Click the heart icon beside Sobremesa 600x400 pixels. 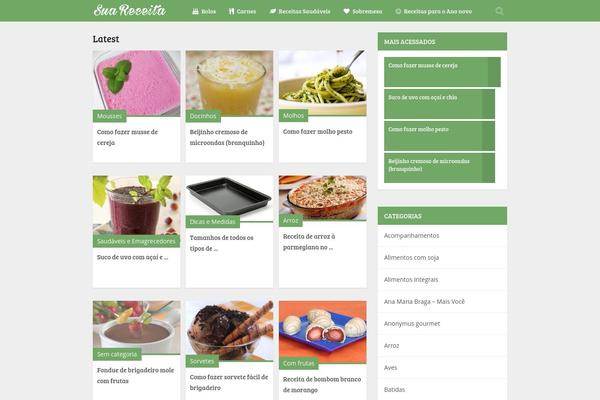pos(346,11)
